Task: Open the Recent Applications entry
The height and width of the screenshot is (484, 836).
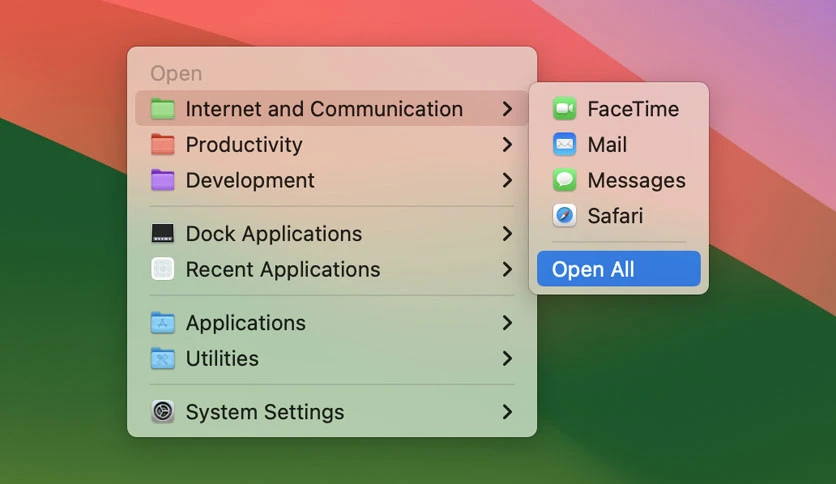Action: [332, 269]
